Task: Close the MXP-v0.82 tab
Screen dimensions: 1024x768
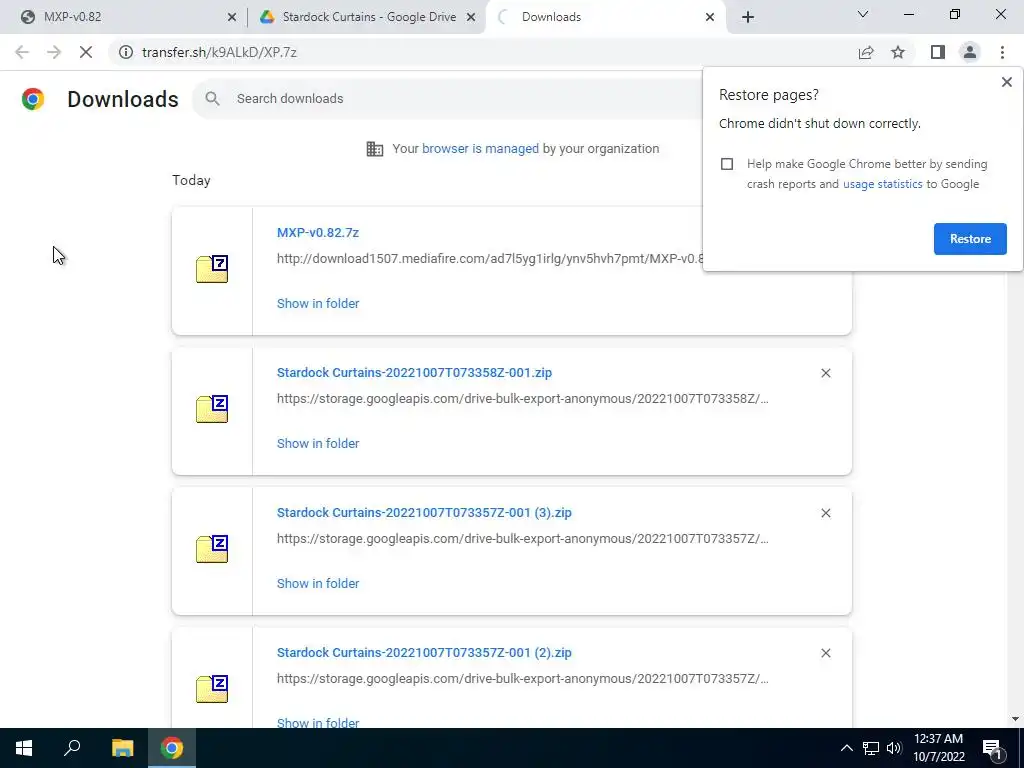Action: (x=232, y=18)
